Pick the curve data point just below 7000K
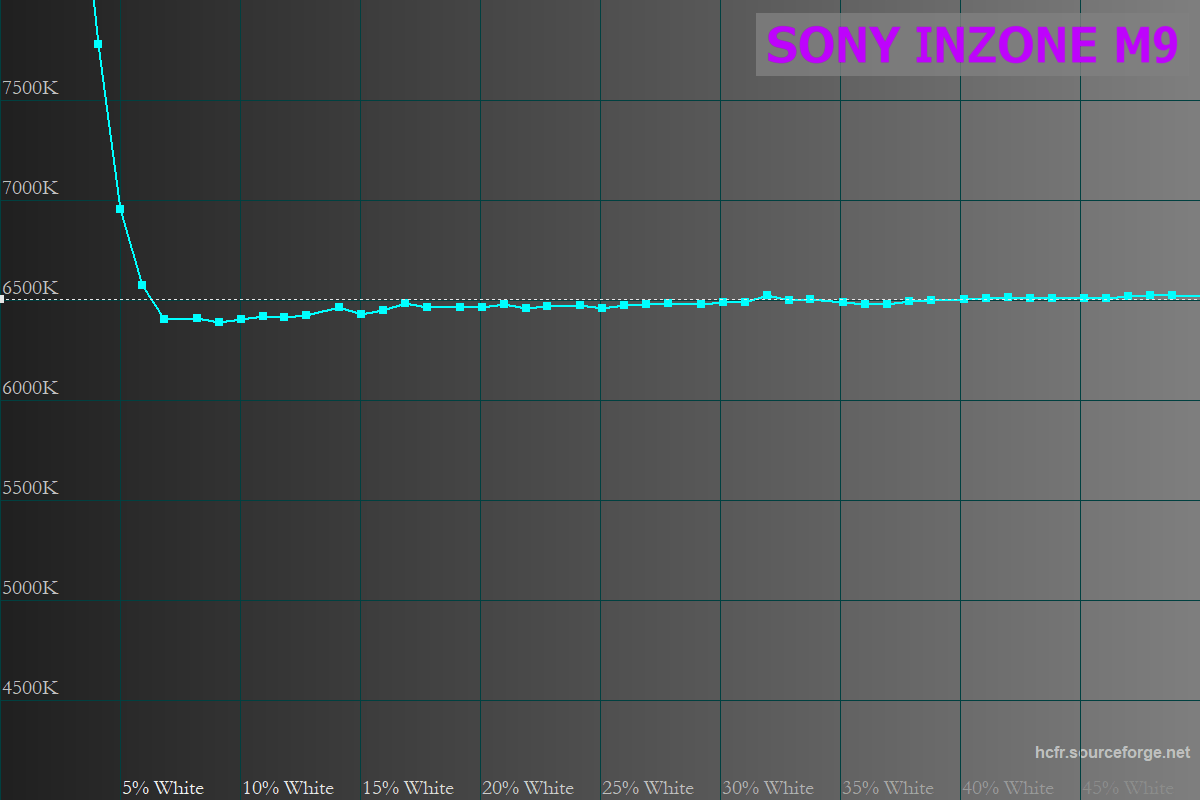 tap(120, 209)
